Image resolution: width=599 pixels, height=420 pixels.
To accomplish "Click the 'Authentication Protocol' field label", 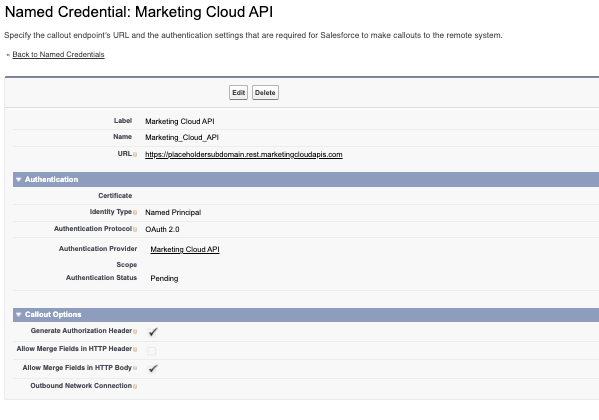I will [93, 229].
